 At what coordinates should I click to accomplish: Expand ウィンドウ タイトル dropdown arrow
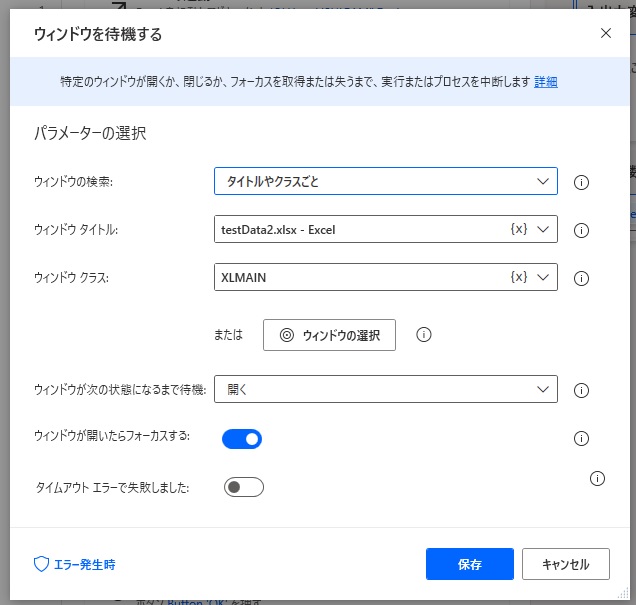pyautogui.click(x=544, y=230)
